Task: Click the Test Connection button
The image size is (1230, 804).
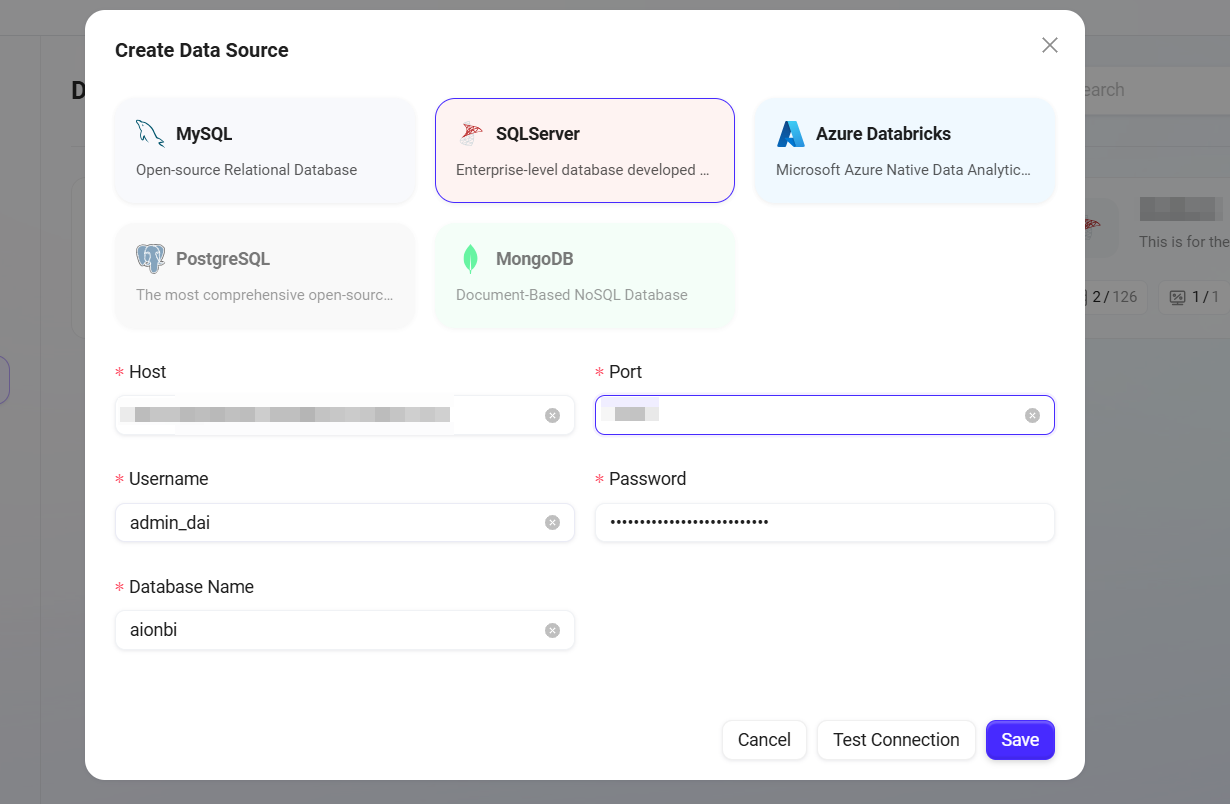Action: [896, 740]
